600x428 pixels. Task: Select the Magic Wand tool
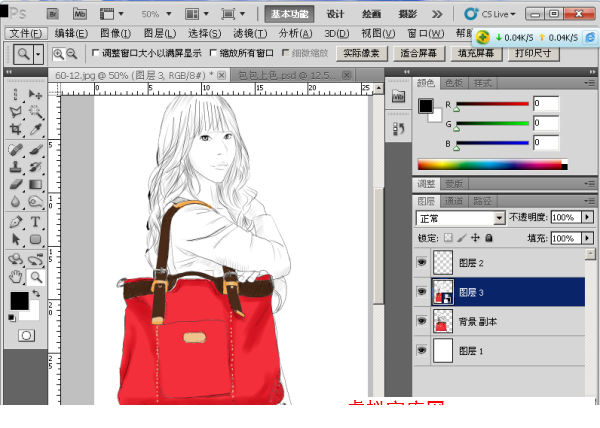(x=35, y=111)
